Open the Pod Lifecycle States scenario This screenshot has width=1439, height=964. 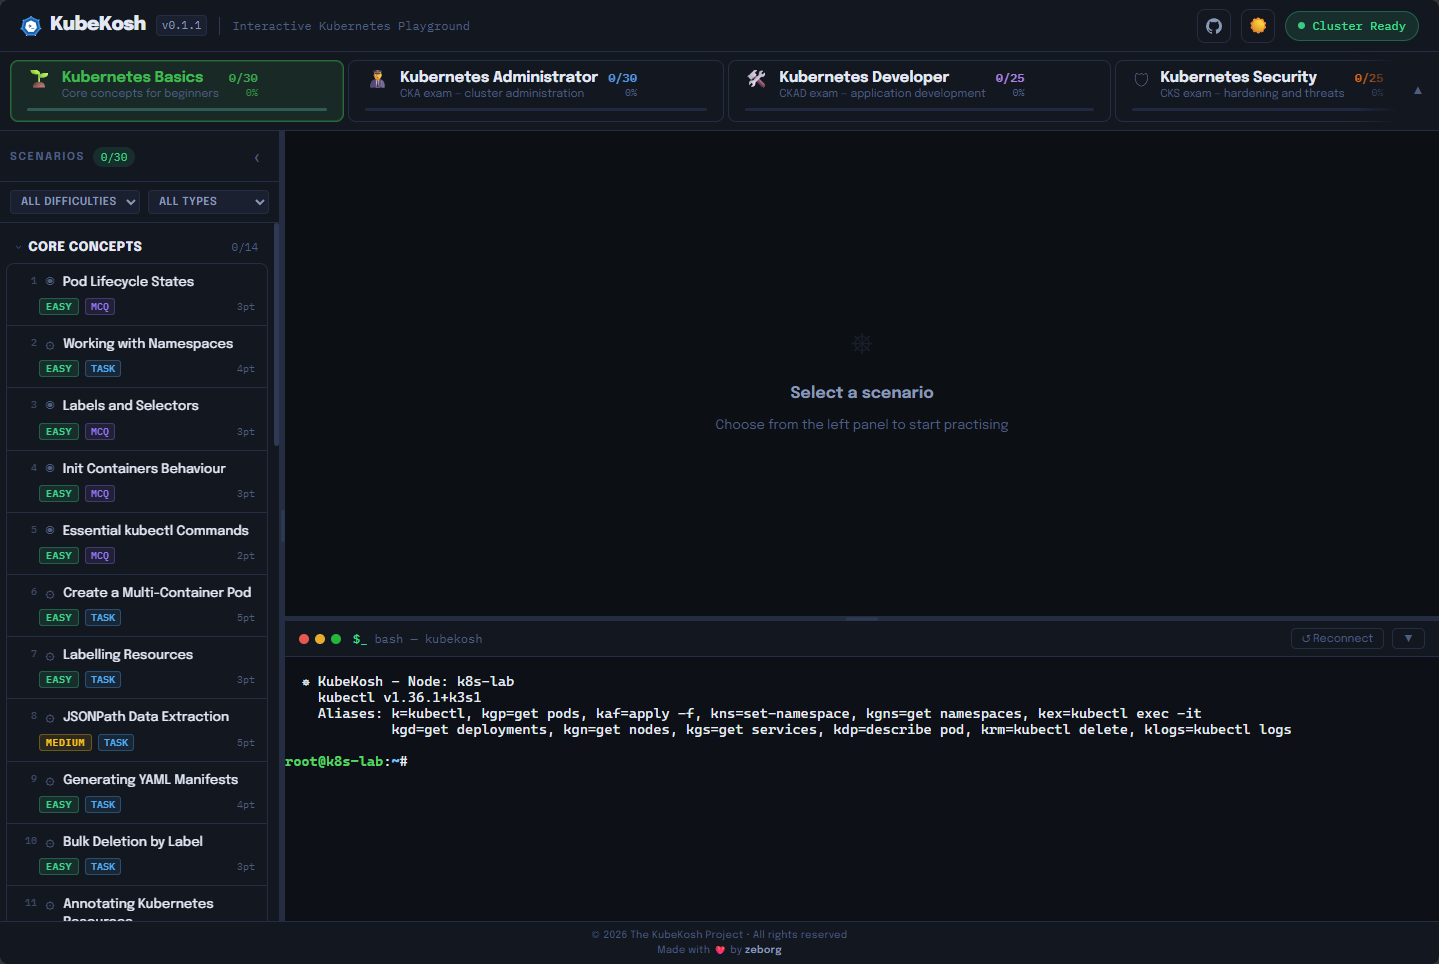(137, 294)
